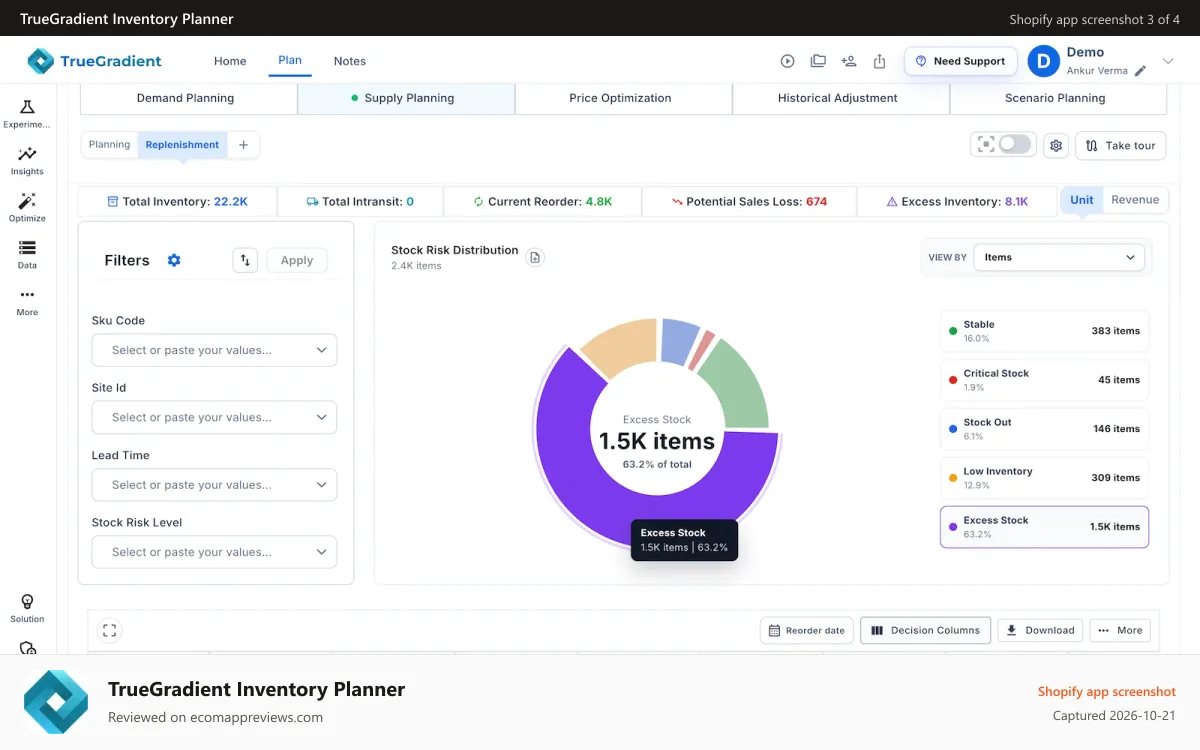Open Decision Columns
This screenshot has height=750, width=1200.
point(926,630)
